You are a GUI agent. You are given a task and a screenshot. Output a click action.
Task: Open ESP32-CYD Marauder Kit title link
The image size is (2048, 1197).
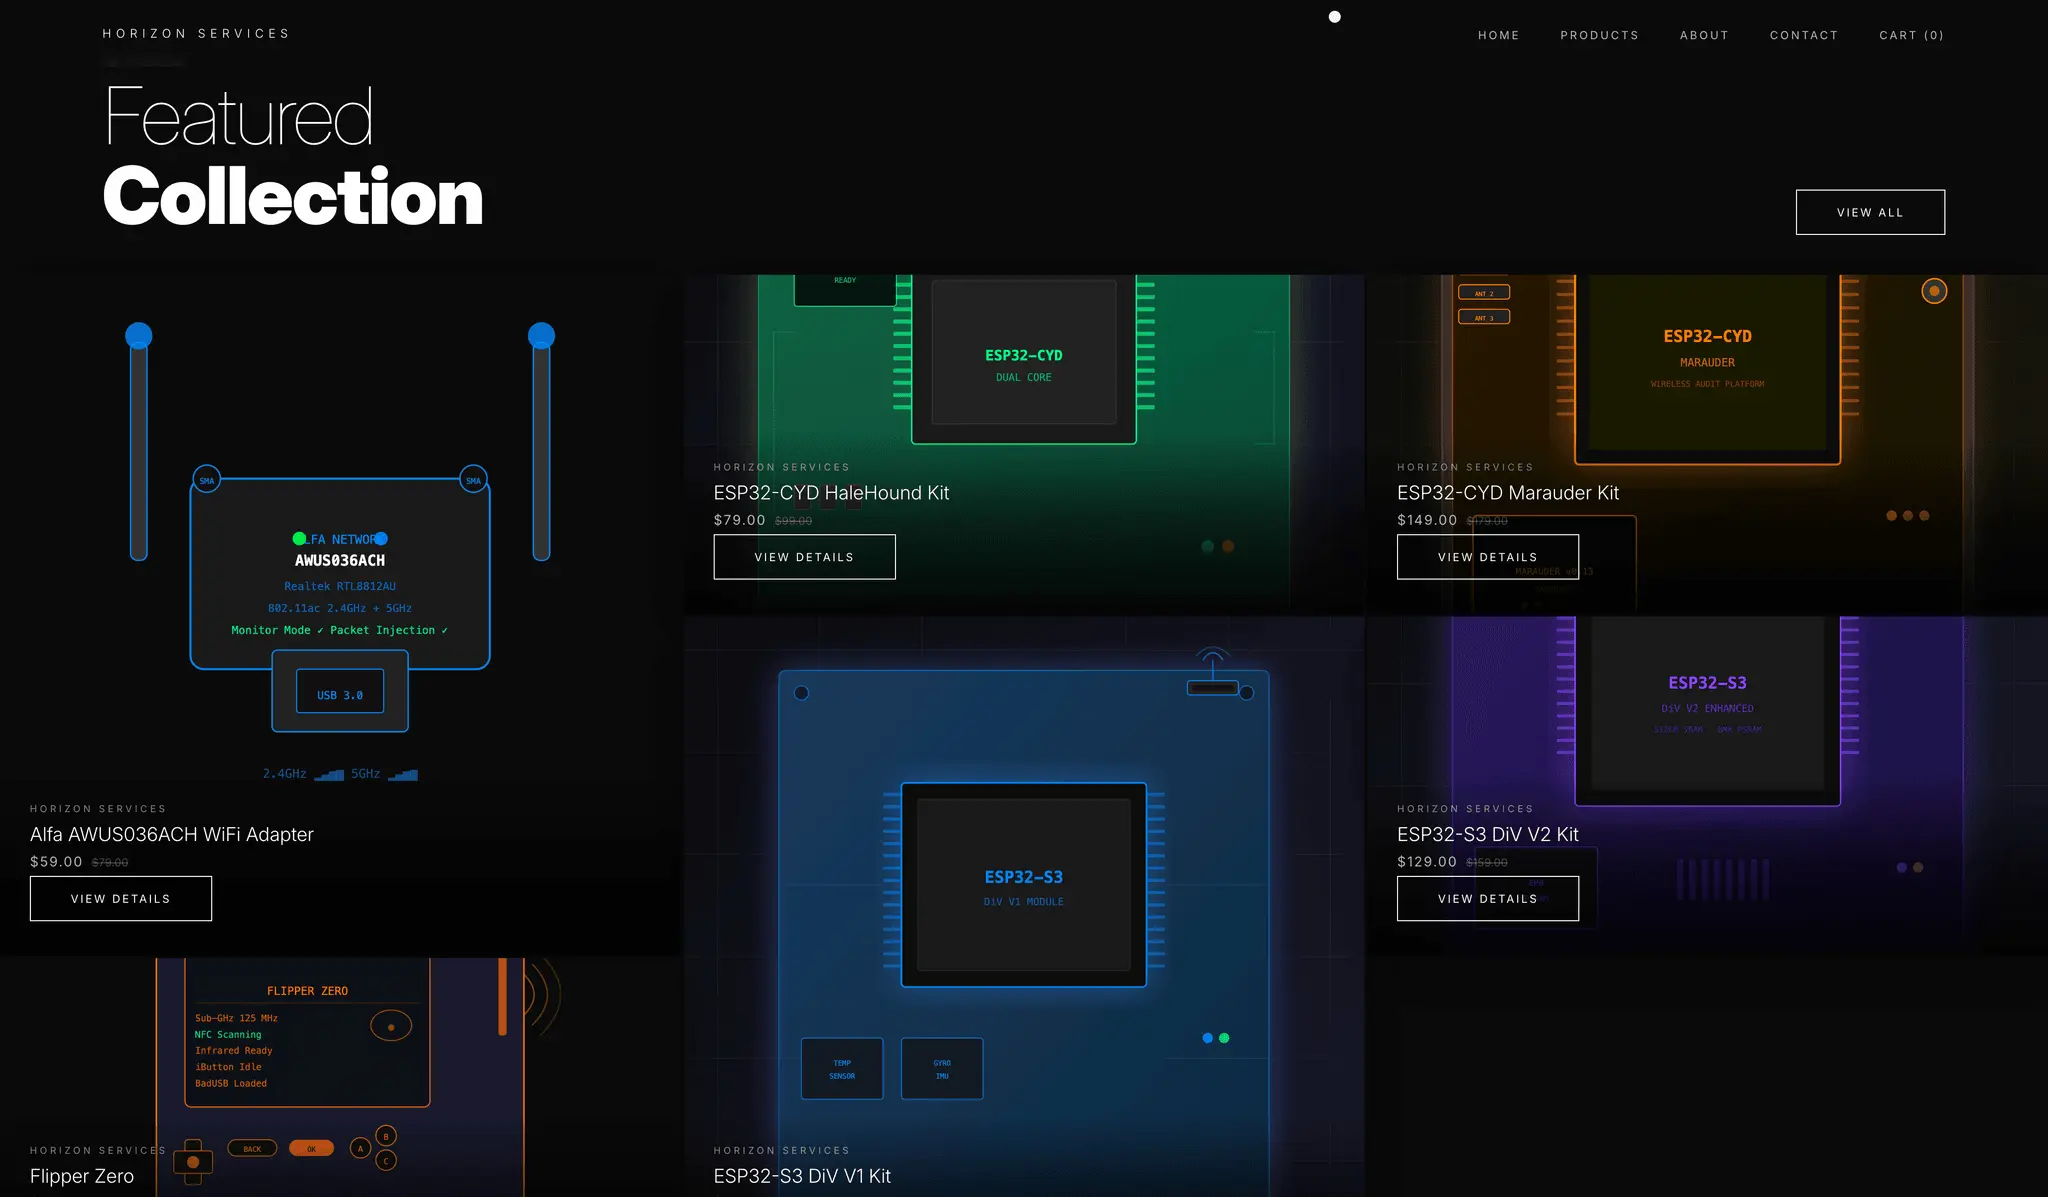pyautogui.click(x=1508, y=493)
